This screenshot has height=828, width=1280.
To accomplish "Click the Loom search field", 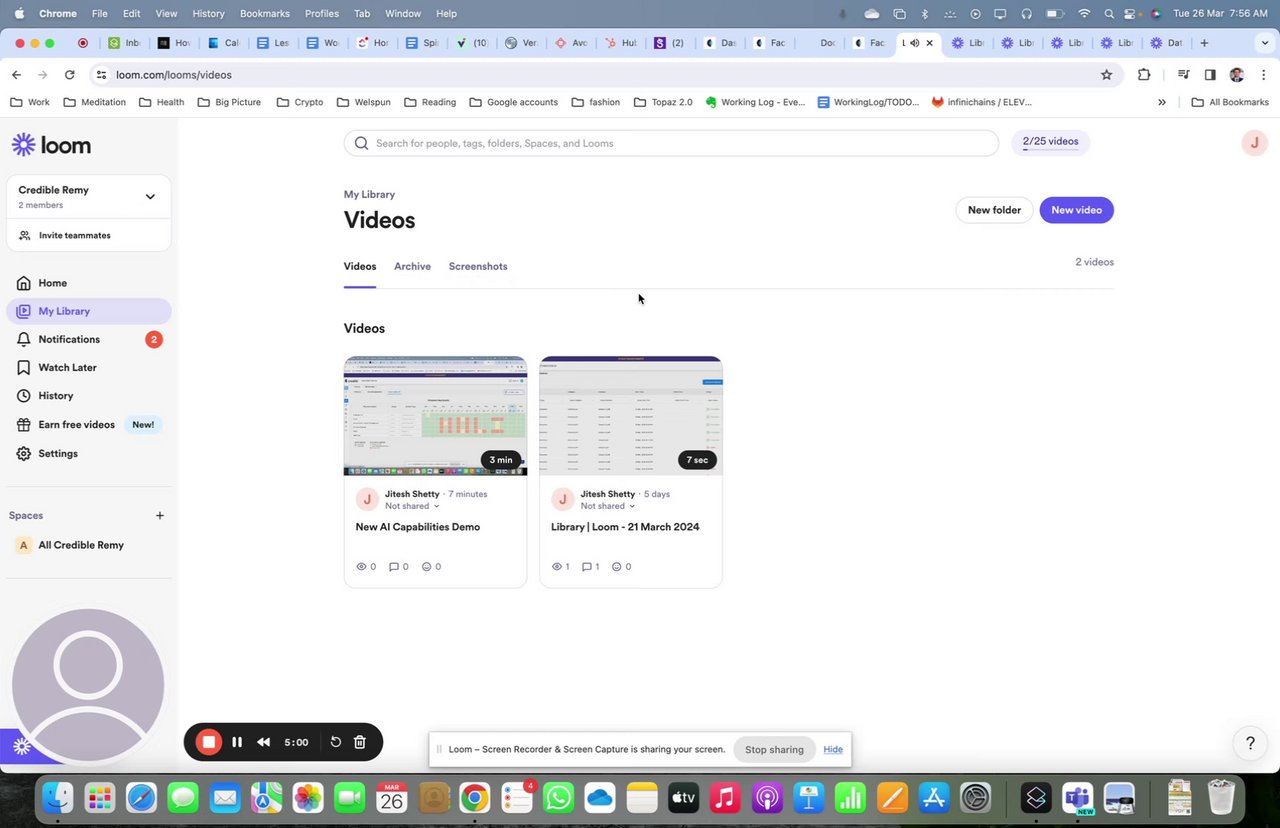I will [x=671, y=143].
